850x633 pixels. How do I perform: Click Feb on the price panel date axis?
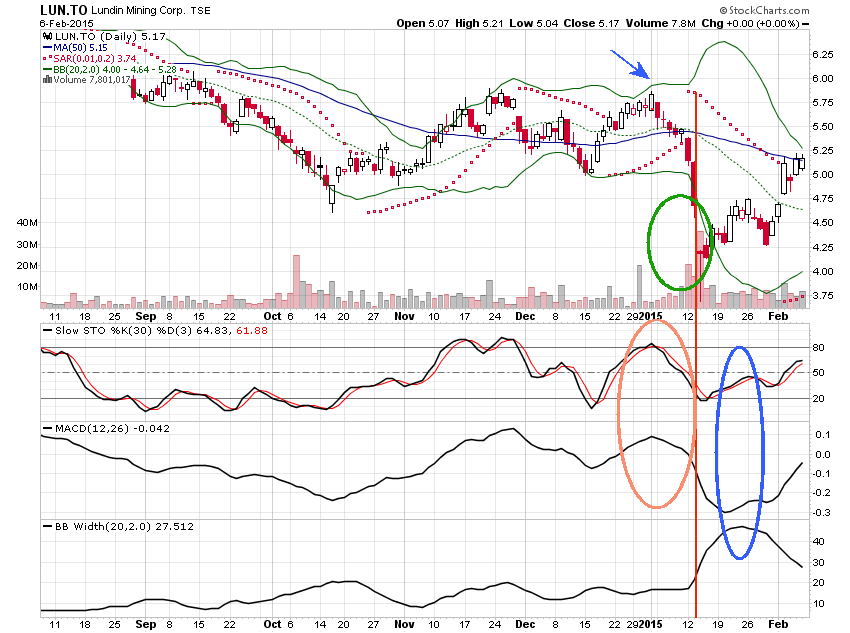[x=778, y=316]
